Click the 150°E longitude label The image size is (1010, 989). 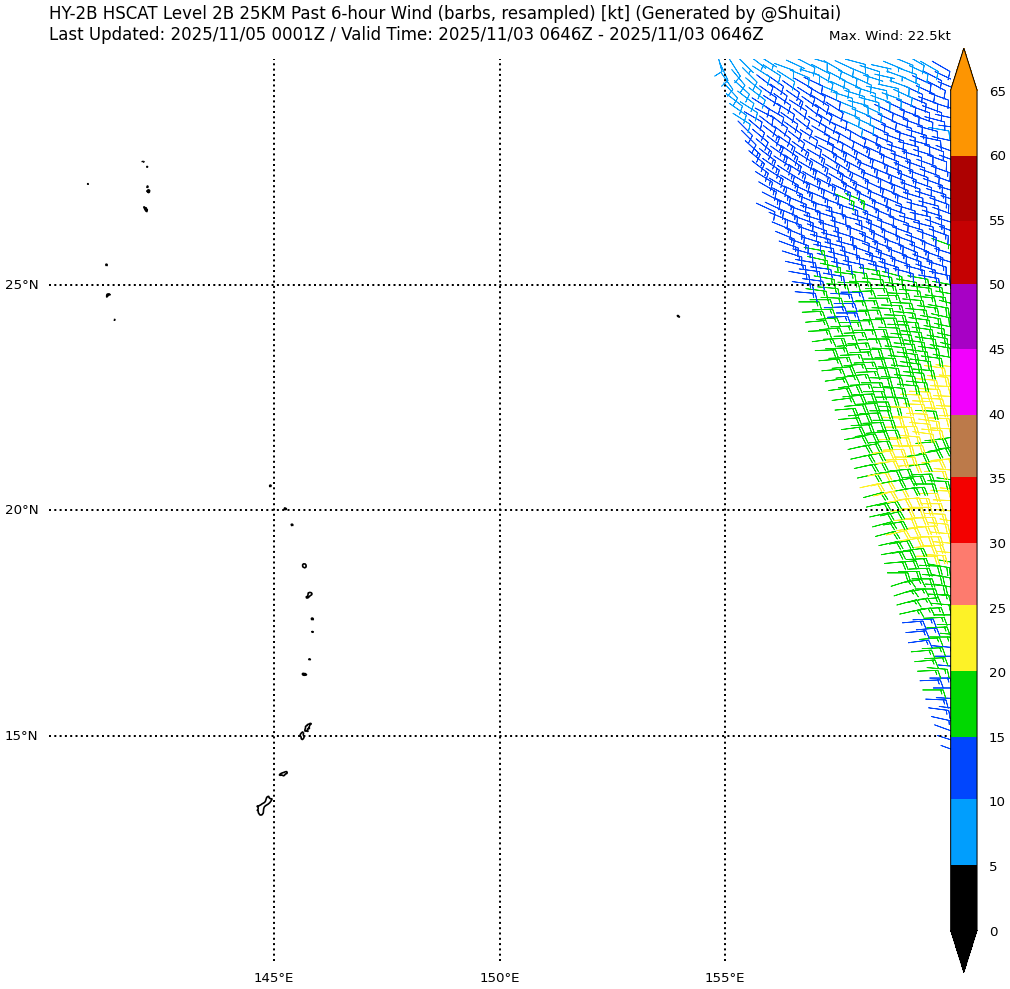point(499,977)
